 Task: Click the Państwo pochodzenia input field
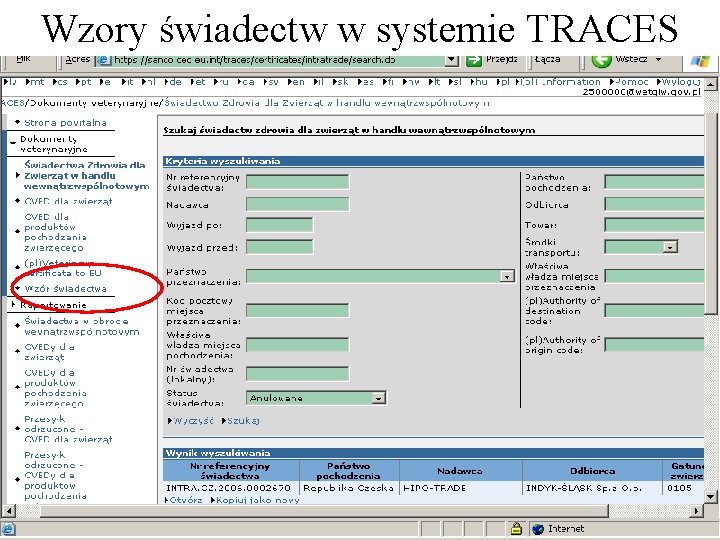click(x=655, y=182)
